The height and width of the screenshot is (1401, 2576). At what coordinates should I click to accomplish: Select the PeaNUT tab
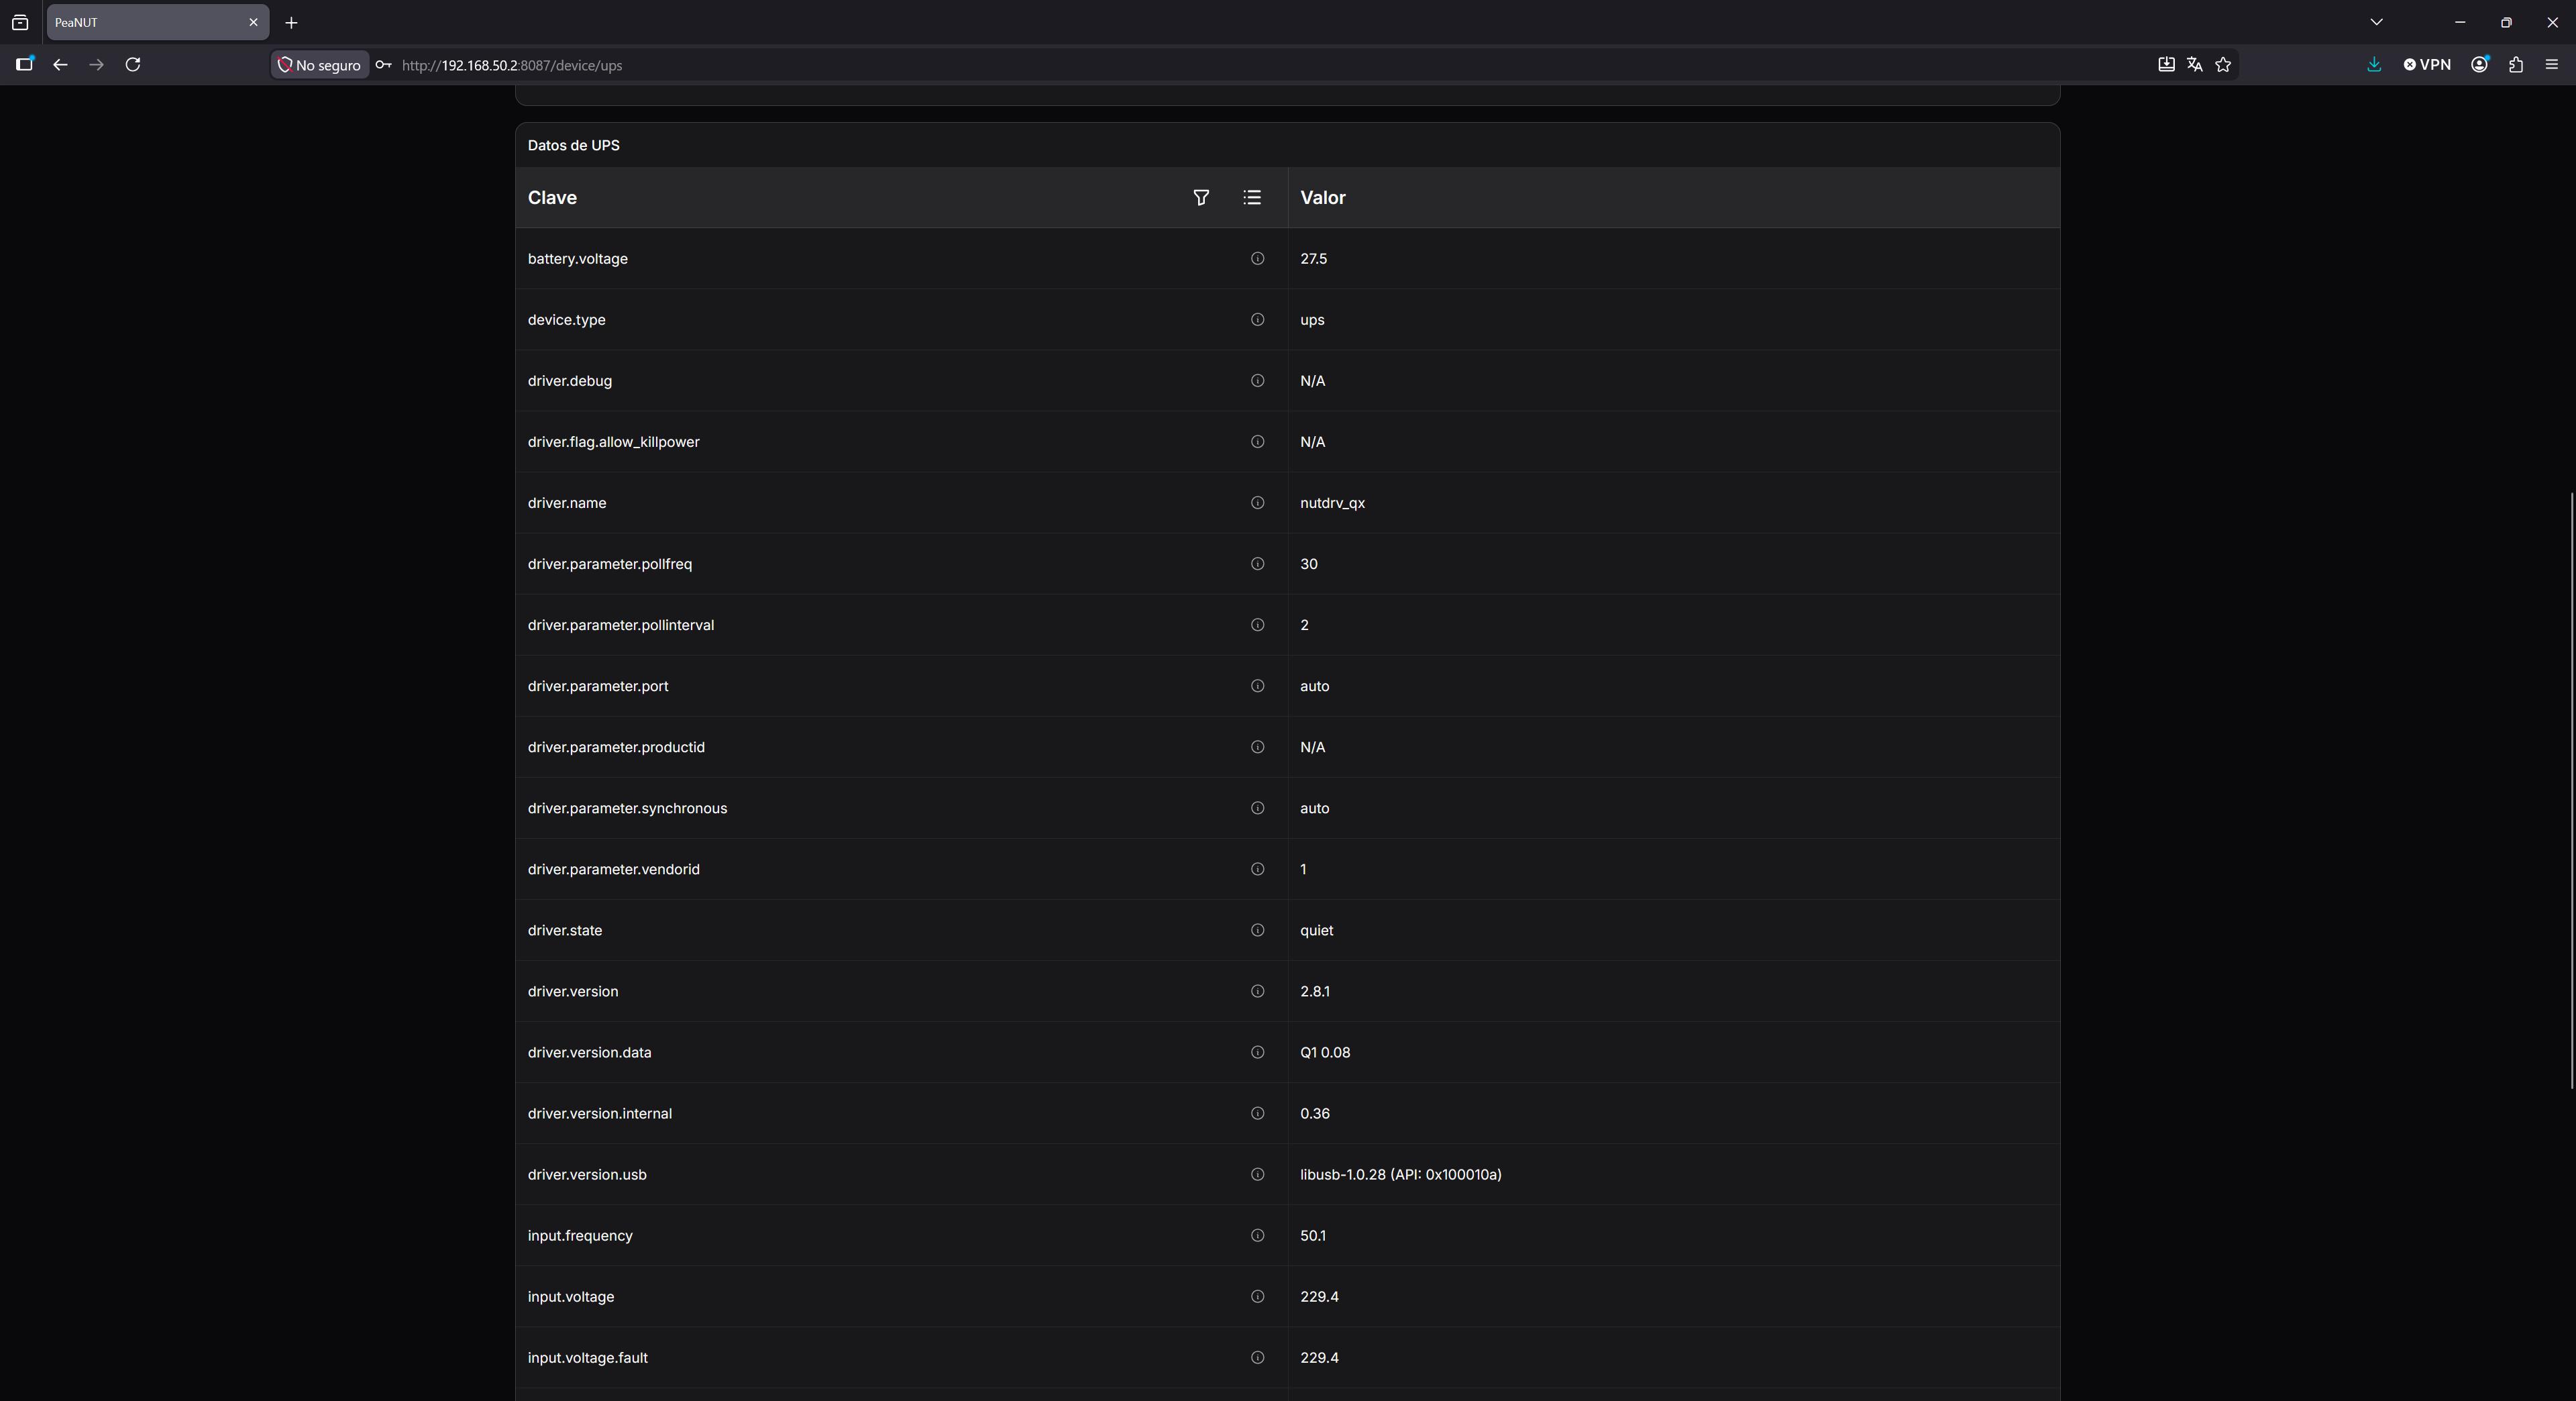157,22
